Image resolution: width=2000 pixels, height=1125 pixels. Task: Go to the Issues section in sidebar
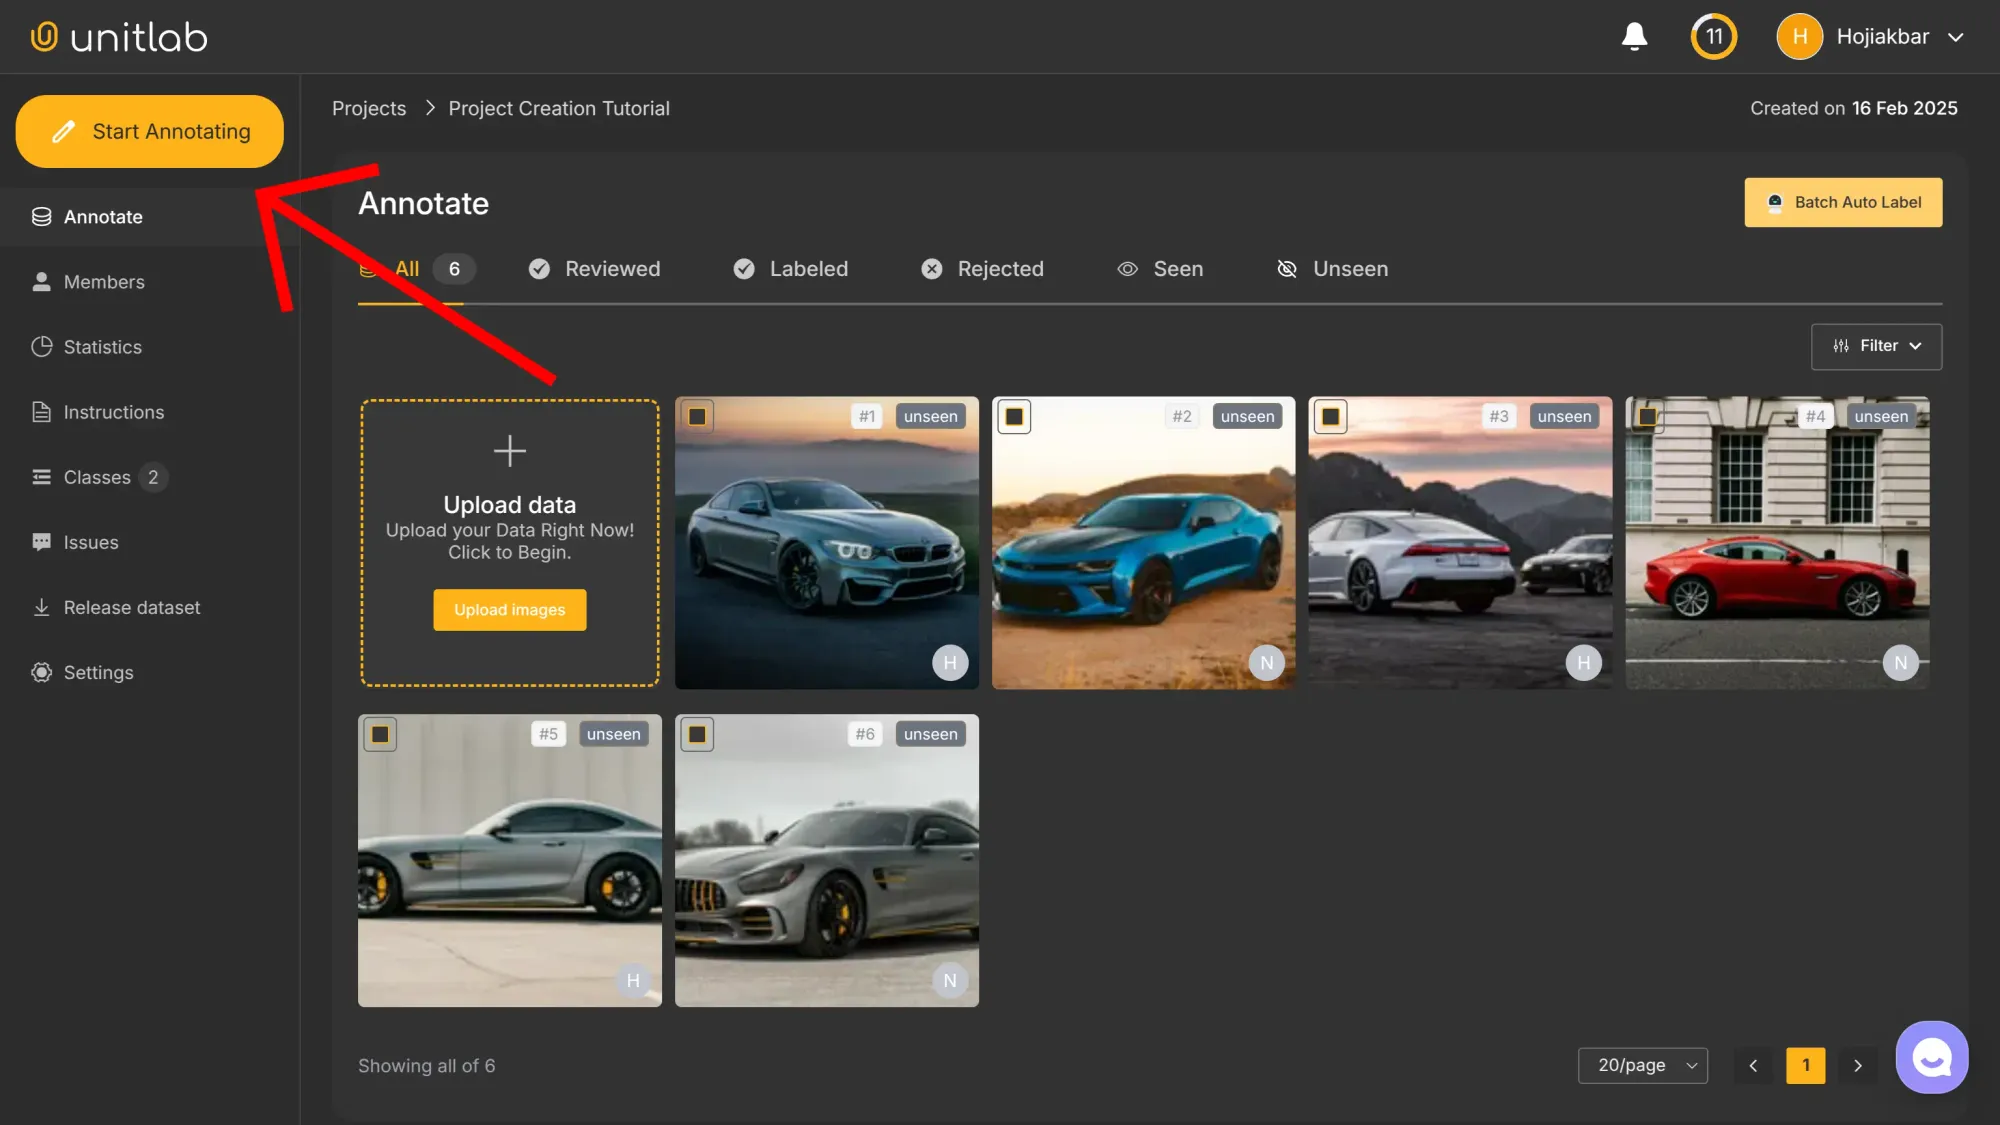click(x=90, y=542)
